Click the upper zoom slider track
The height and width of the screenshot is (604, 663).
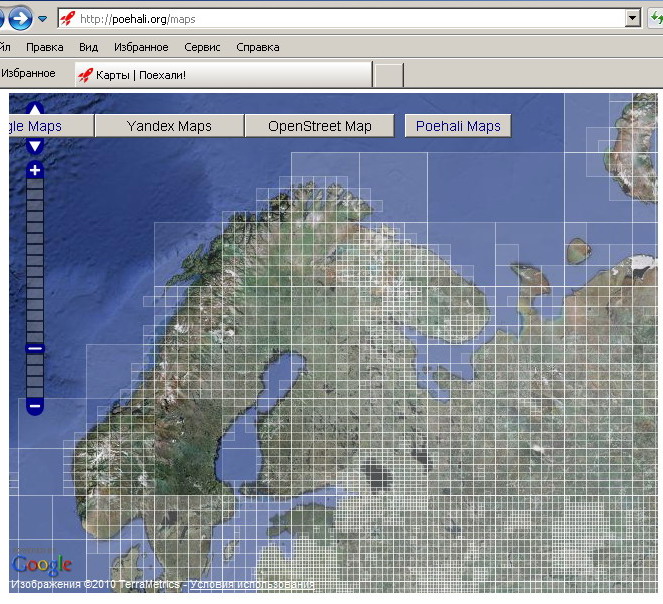(35, 261)
